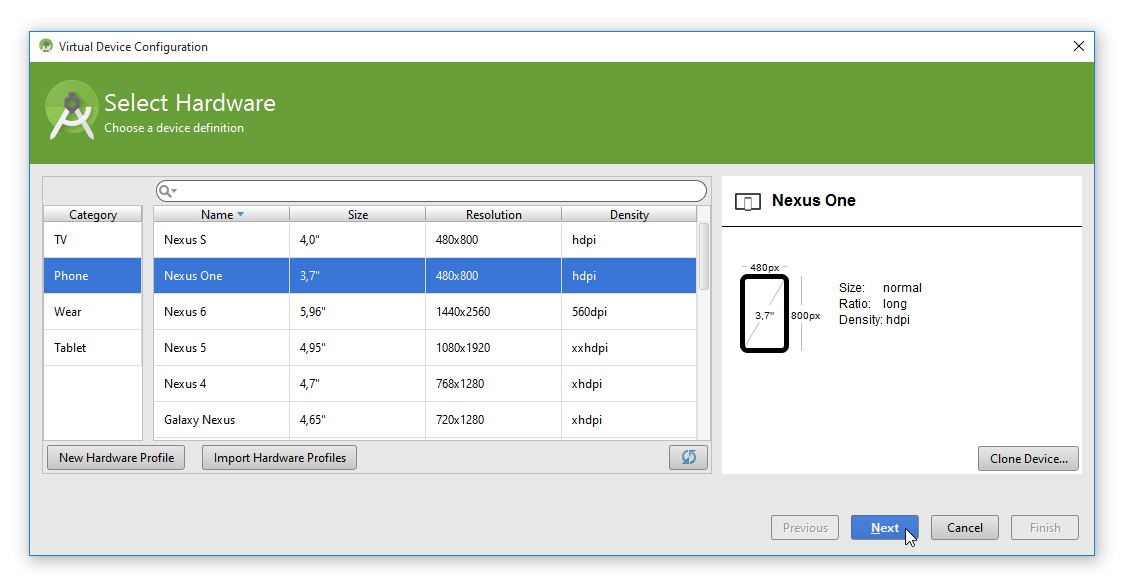This screenshot has height=581, width=1124.
Task: Select the Nexus 5 device row
Action: click(425, 347)
